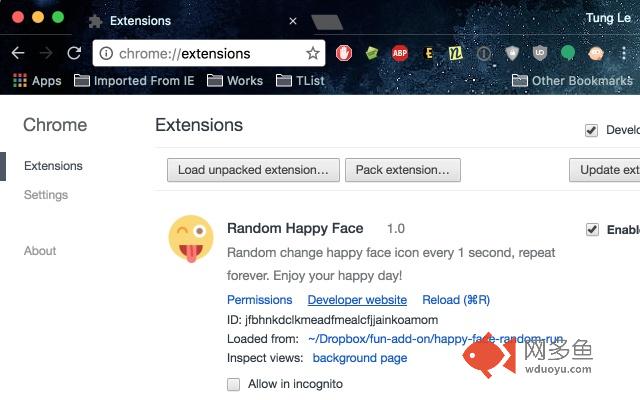Screen dimensions: 640x400
Task: Open the green circle extension icon
Action: click(568, 53)
